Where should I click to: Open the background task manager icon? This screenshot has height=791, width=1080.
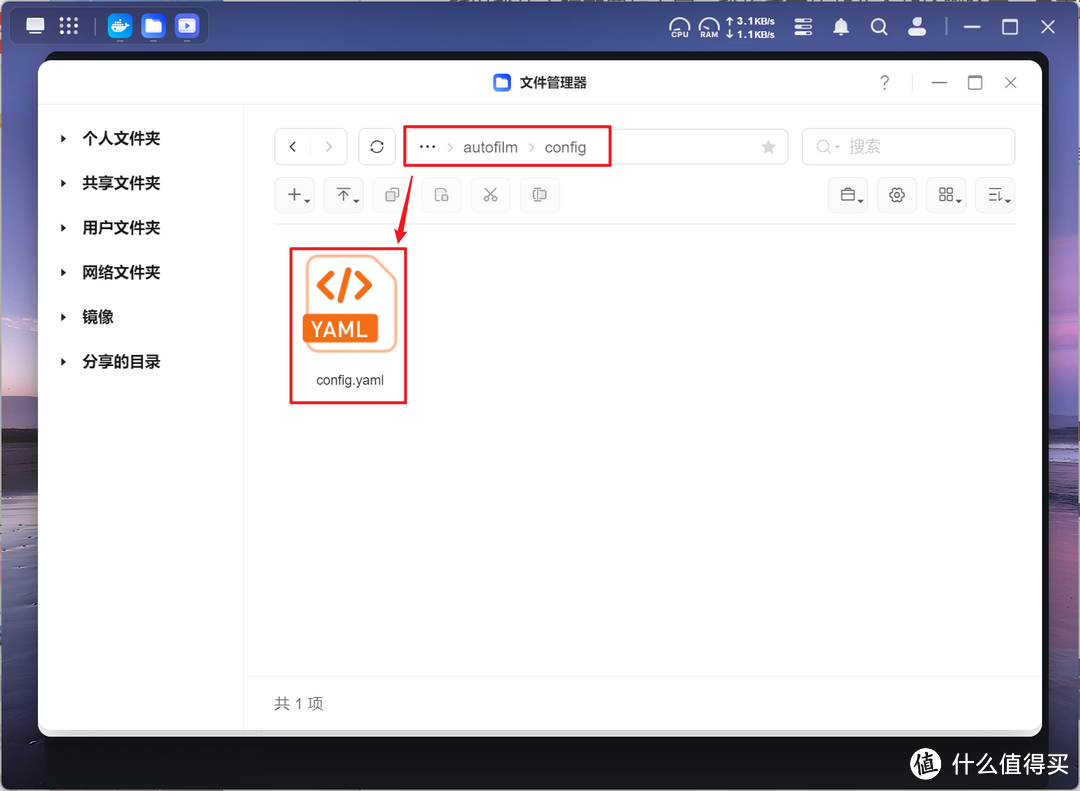click(847, 195)
